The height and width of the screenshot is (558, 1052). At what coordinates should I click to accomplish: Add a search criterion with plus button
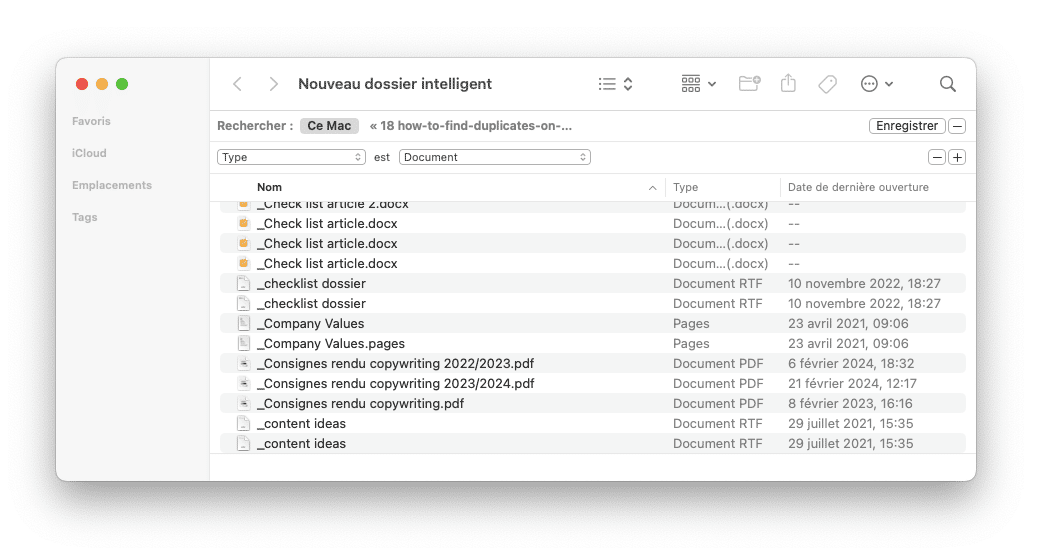coord(957,157)
